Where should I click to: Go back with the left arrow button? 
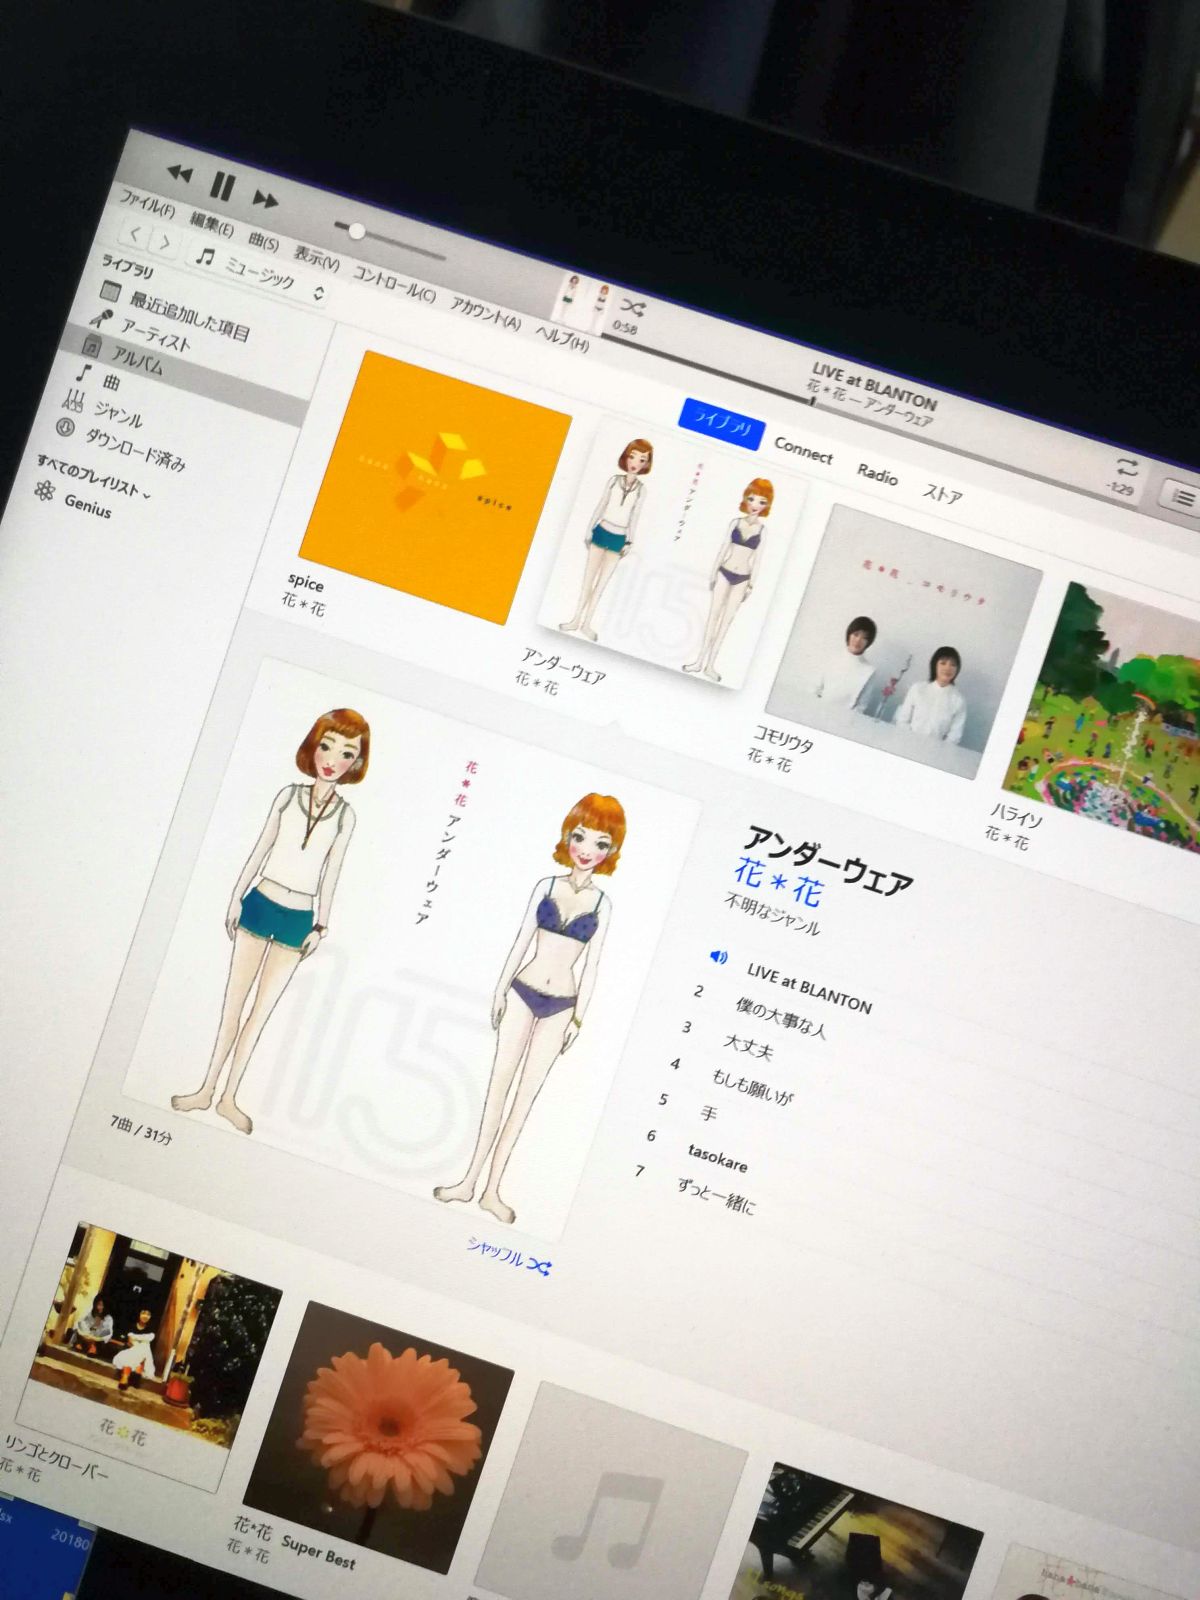[x=135, y=236]
